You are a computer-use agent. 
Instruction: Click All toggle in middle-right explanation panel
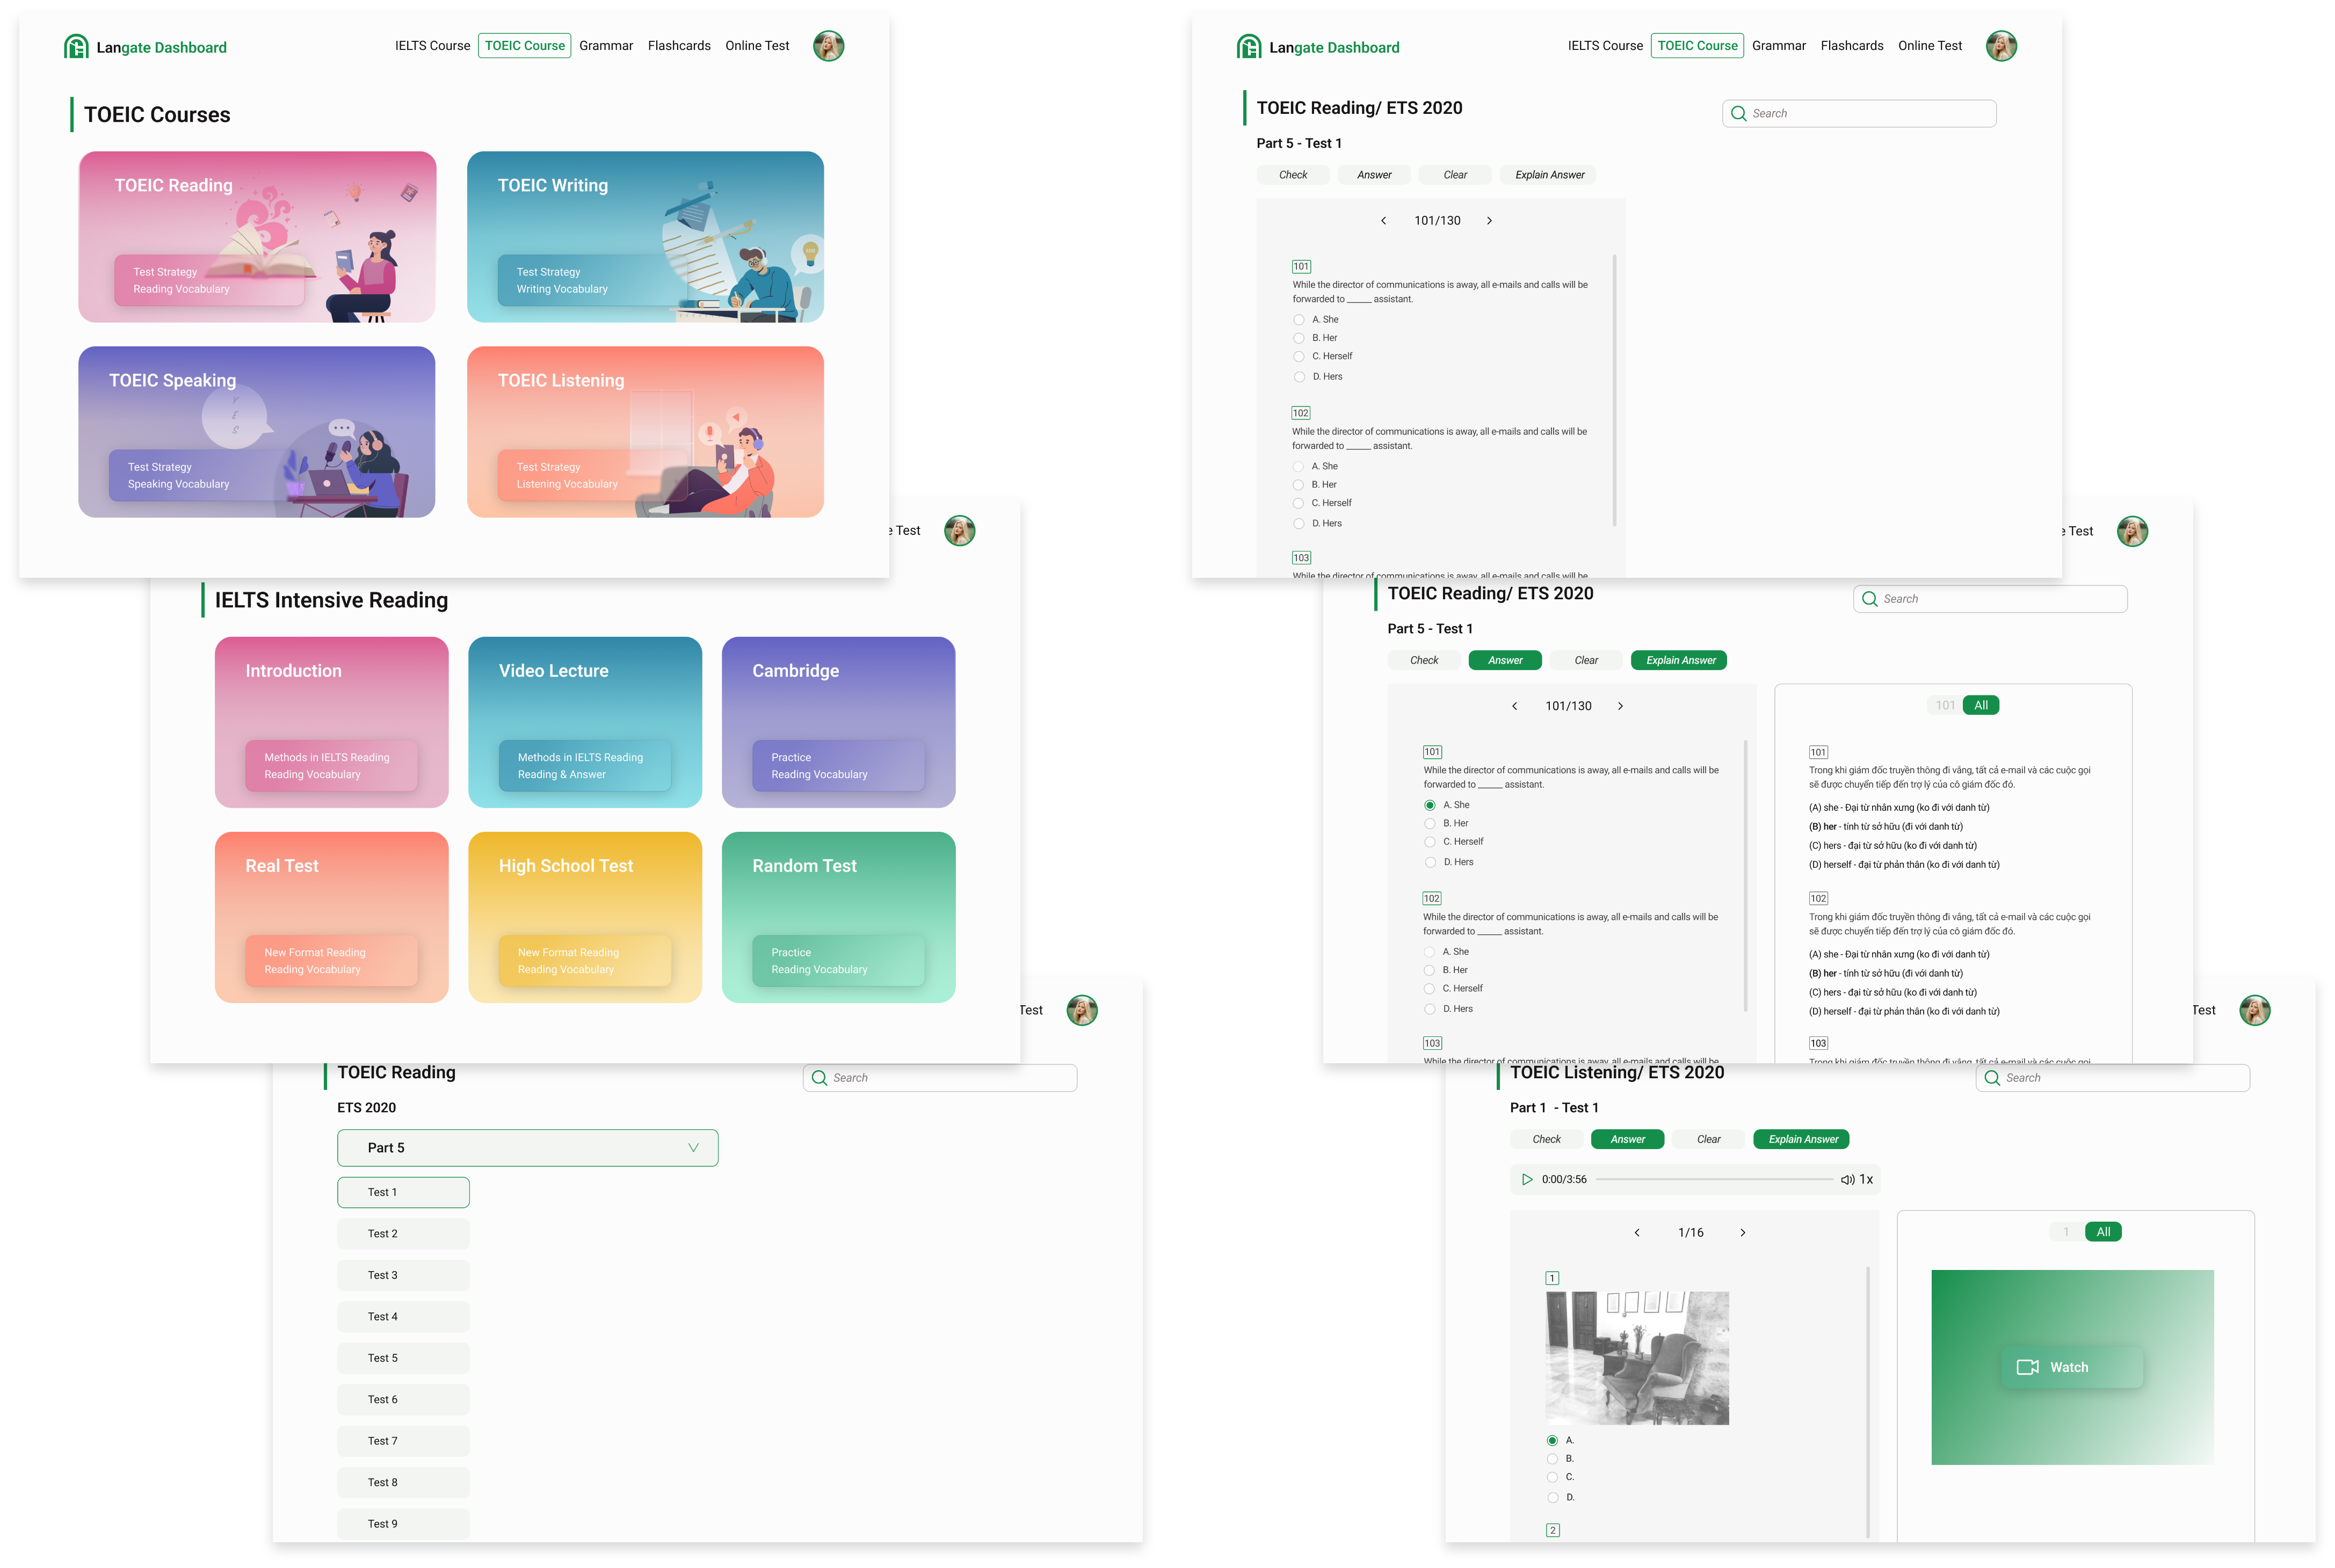point(1980,705)
